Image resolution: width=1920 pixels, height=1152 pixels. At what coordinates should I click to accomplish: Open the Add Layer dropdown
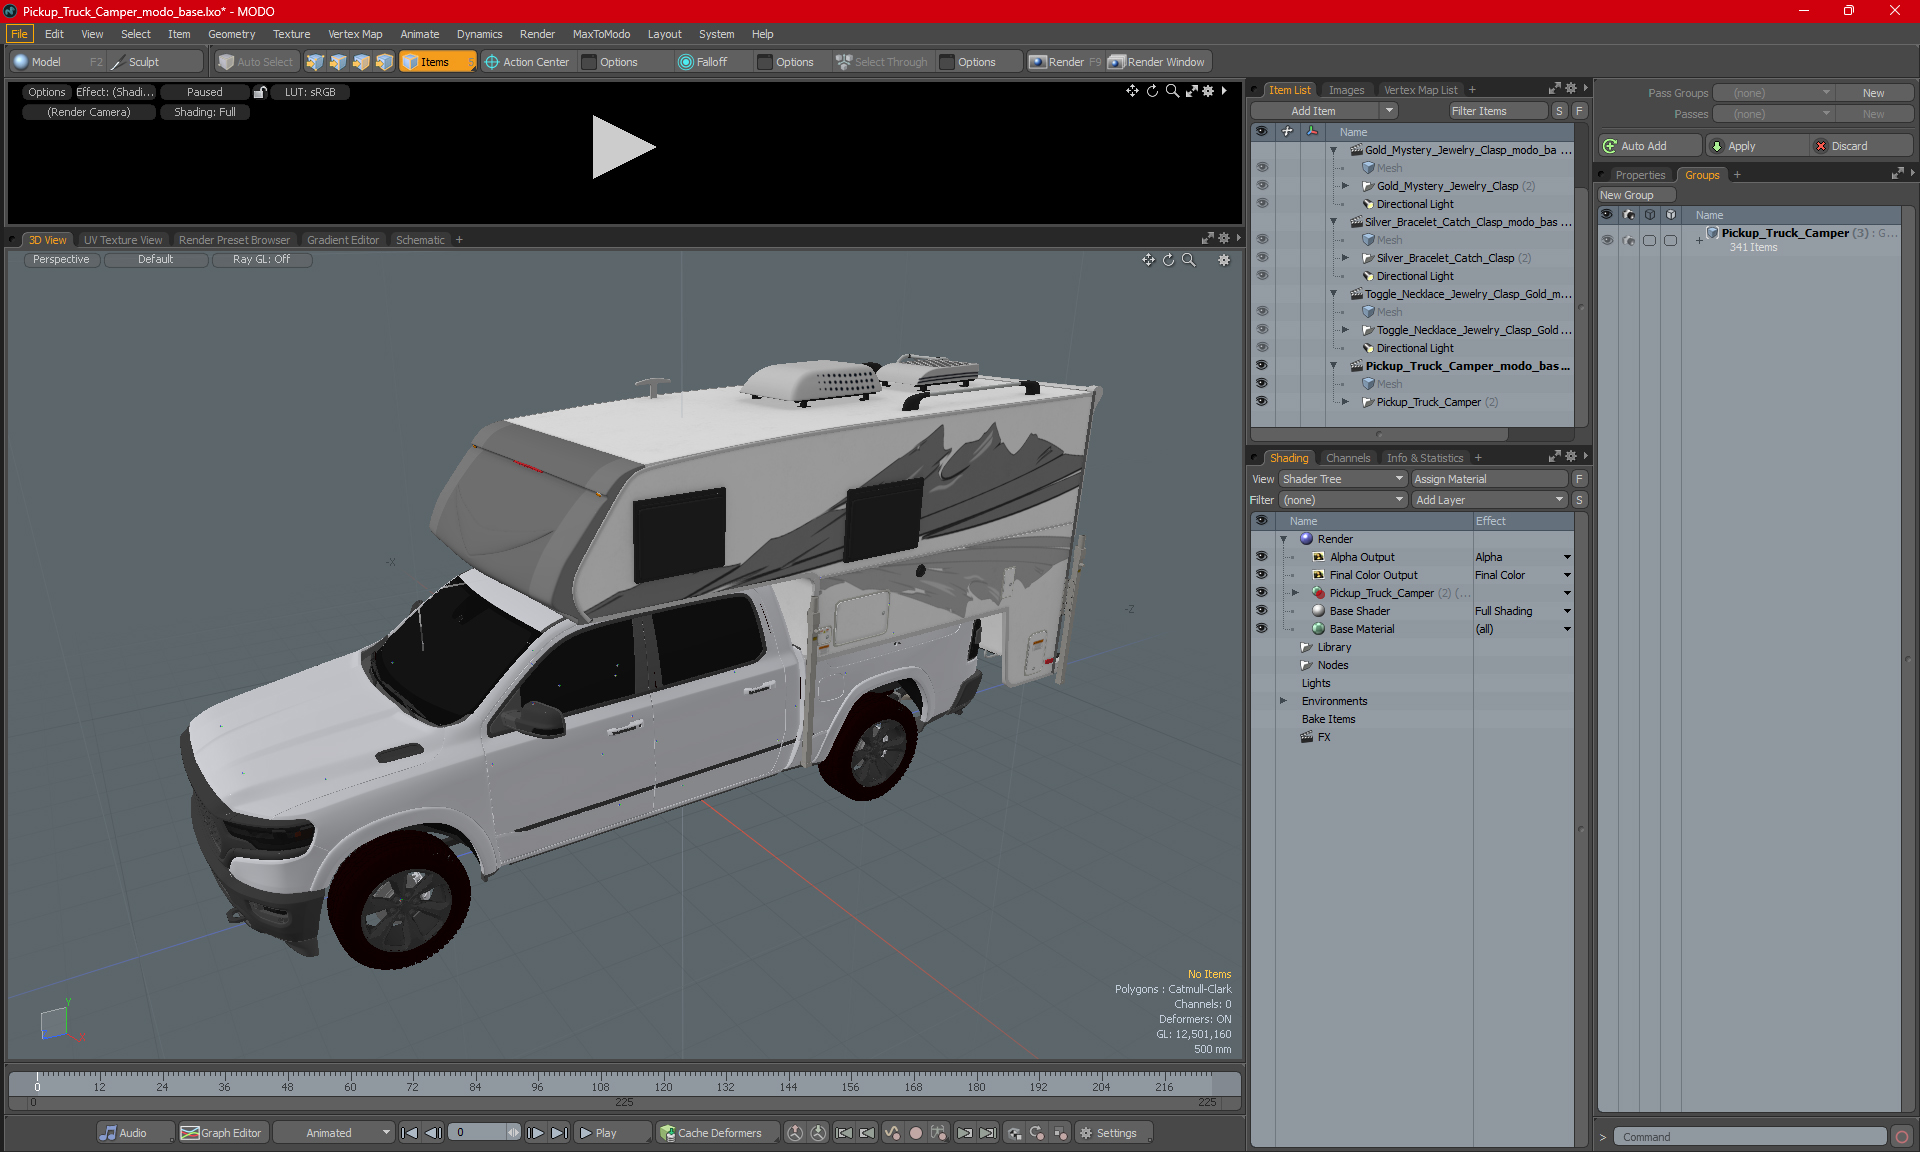[x=1489, y=500]
